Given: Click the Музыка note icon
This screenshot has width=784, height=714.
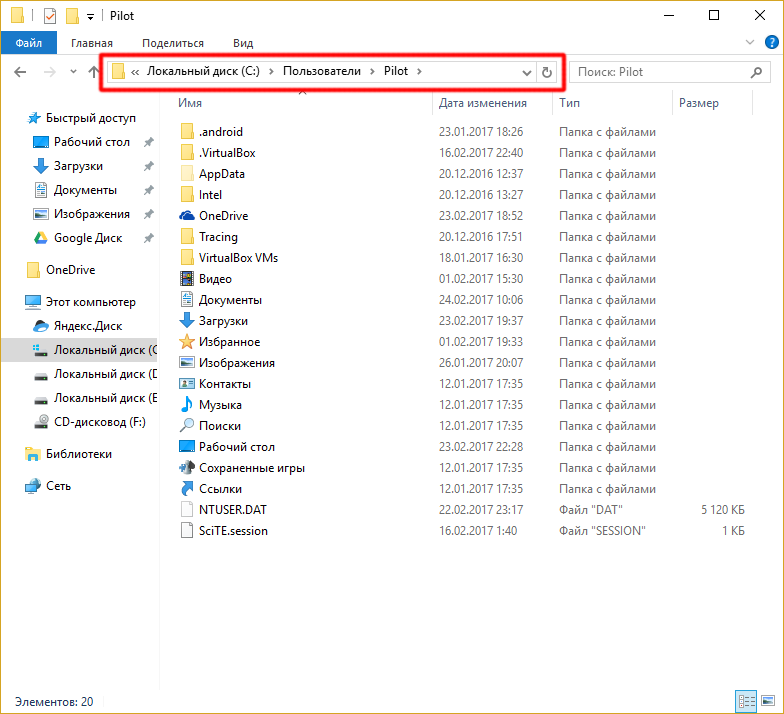Looking at the screenshot, I should (186, 404).
